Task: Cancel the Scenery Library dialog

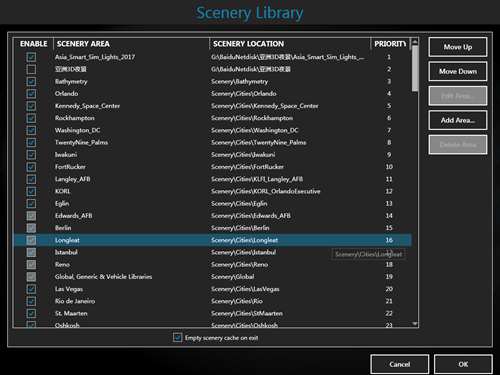Action: [x=399, y=364]
